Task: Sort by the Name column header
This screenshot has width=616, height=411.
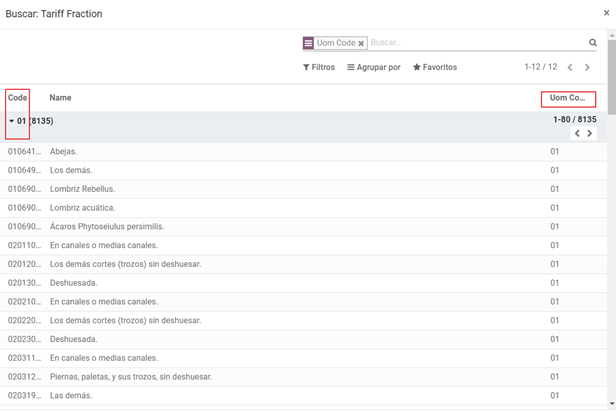Action: pos(61,98)
